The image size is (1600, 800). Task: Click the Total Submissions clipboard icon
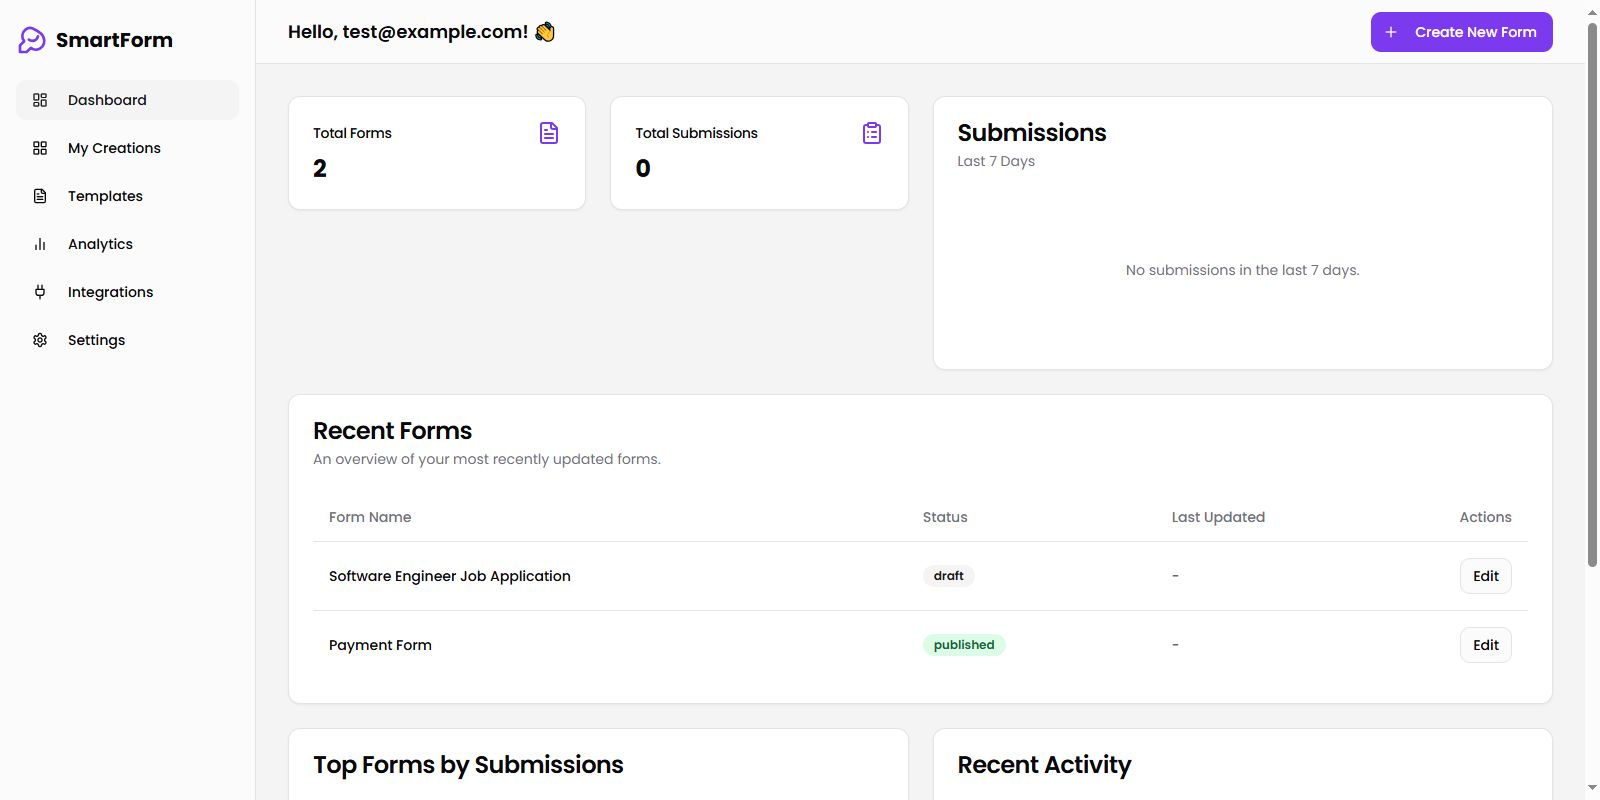coord(872,133)
